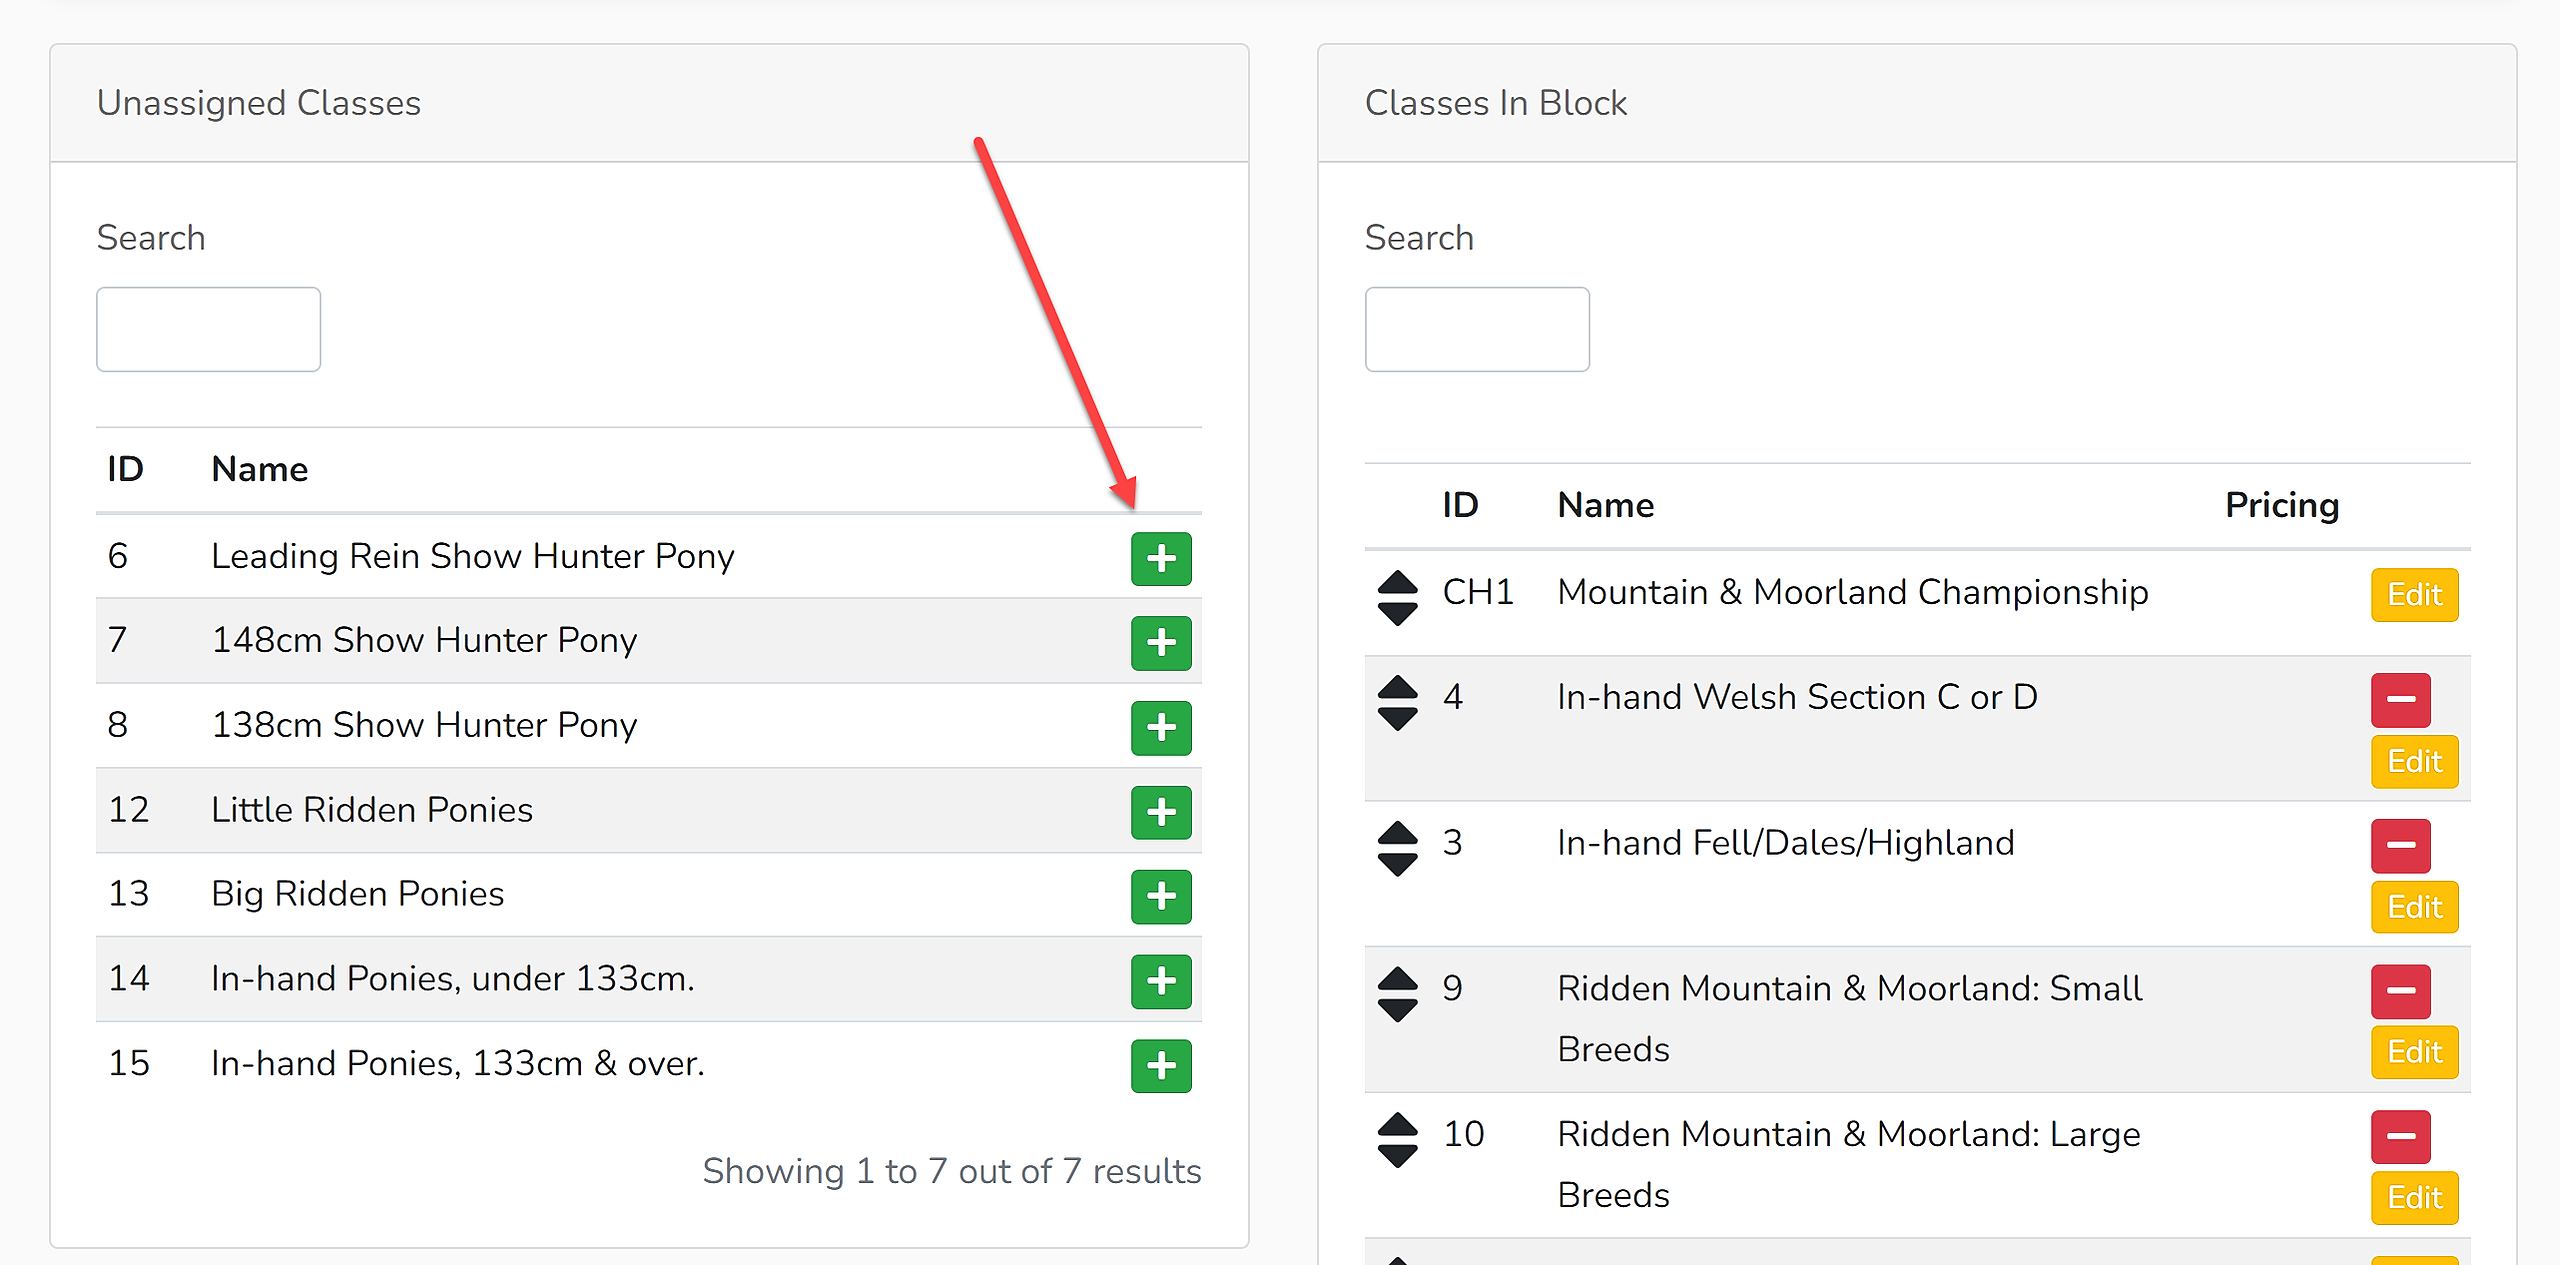Edit pricing for Mountain & Moorland Championship
Image resolution: width=2560 pixels, height=1265 pixels.
coord(2415,595)
